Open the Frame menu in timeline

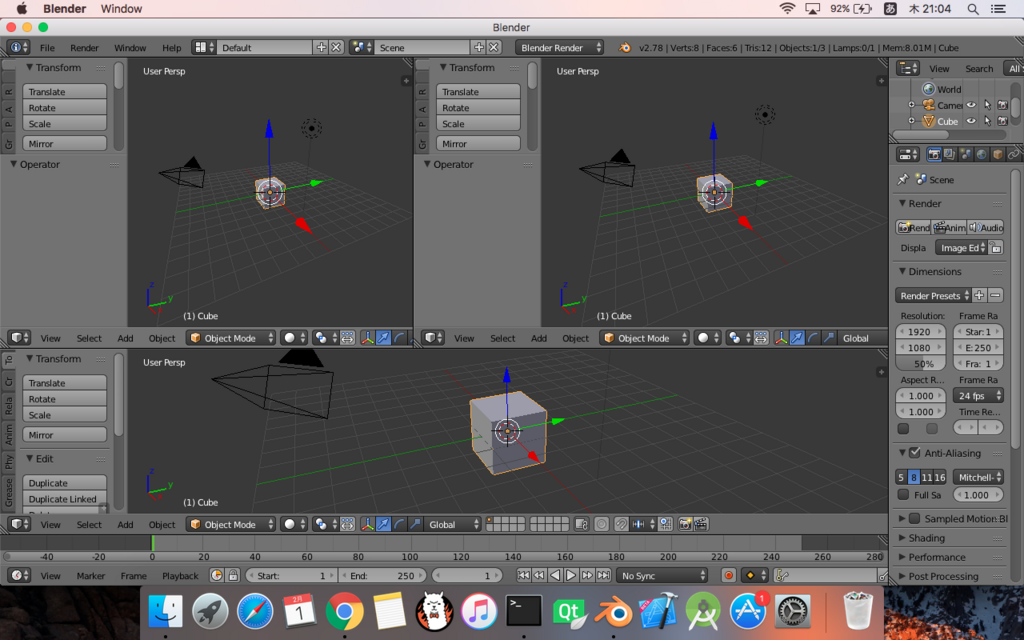(133, 575)
